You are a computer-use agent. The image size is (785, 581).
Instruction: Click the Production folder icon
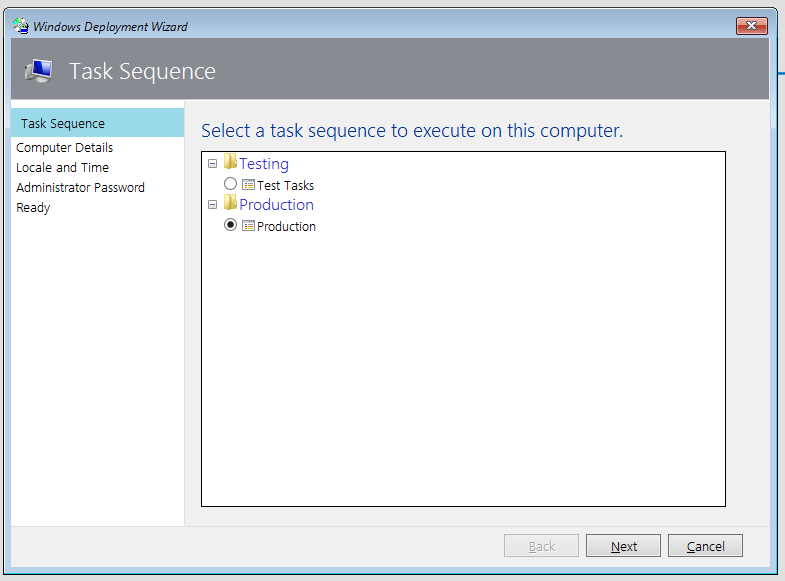tap(230, 203)
